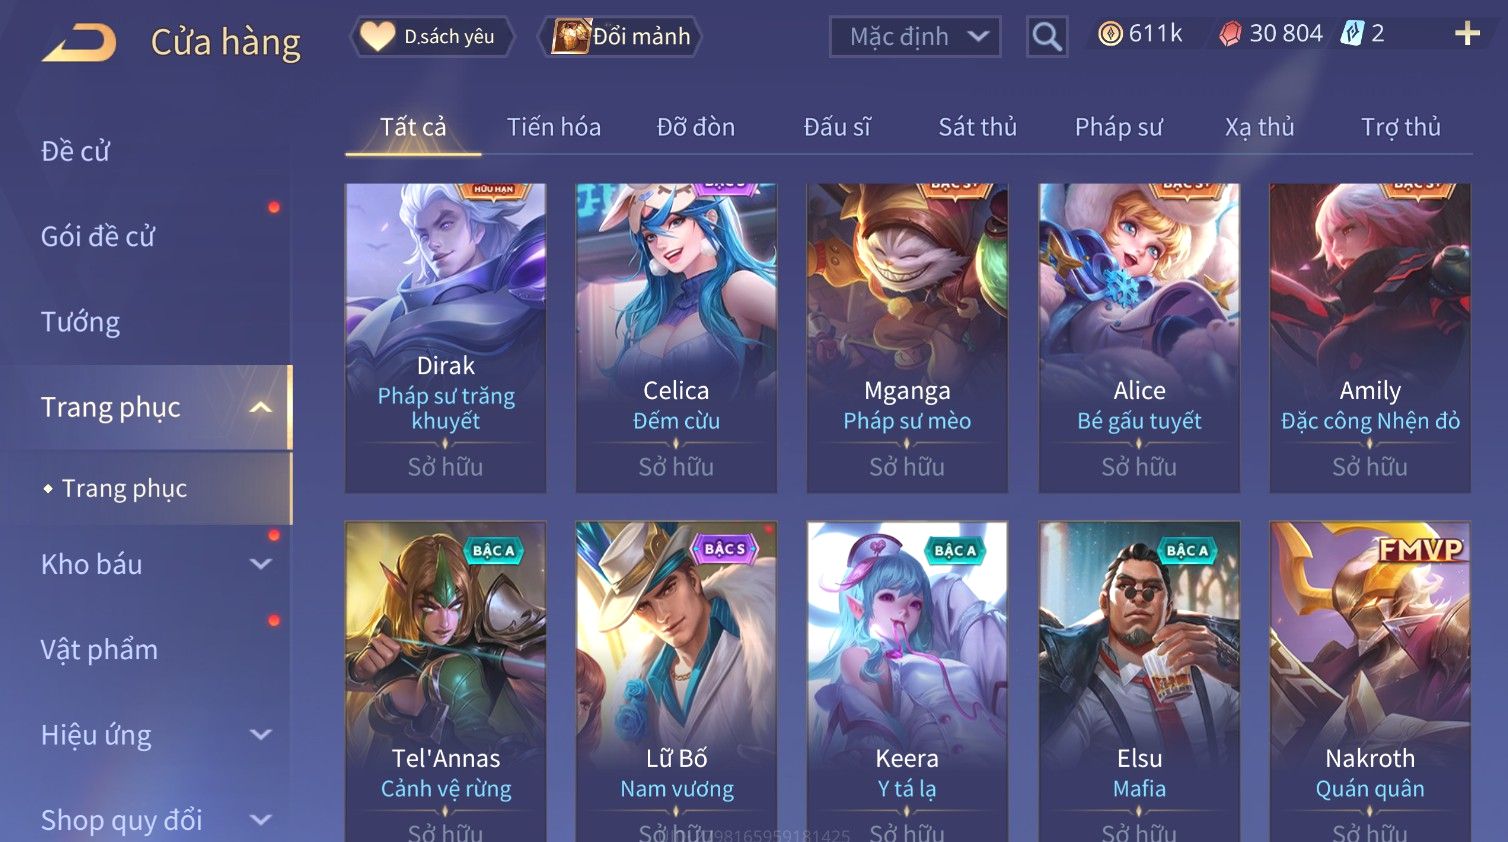Open the search magnifier icon
The height and width of the screenshot is (842, 1508).
pyautogui.click(x=1046, y=37)
